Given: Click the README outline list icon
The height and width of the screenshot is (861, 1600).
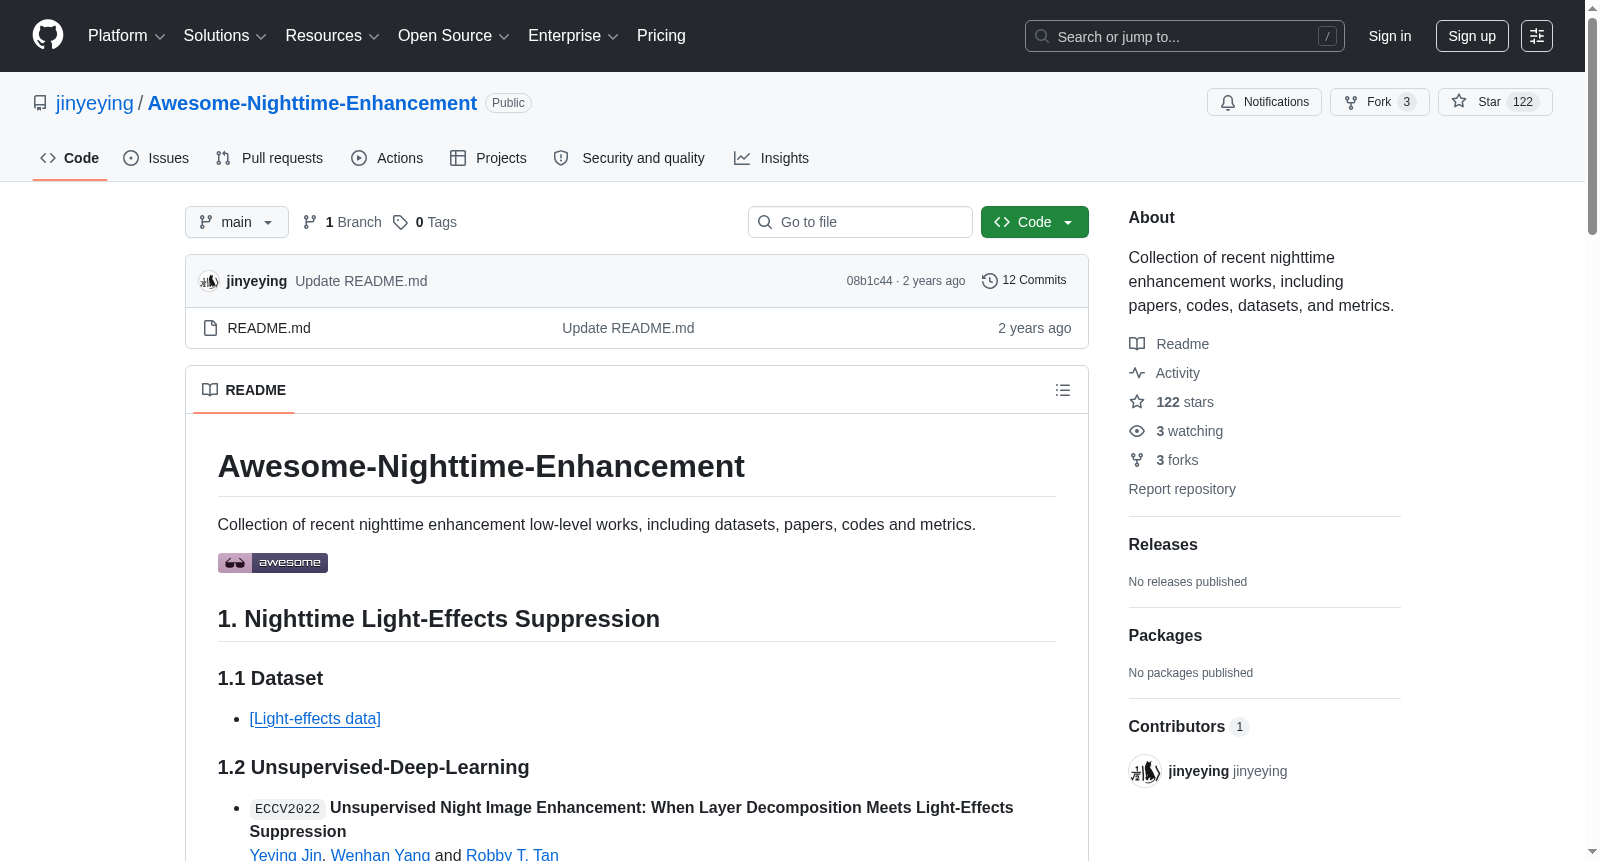Looking at the screenshot, I should [x=1063, y=390].
